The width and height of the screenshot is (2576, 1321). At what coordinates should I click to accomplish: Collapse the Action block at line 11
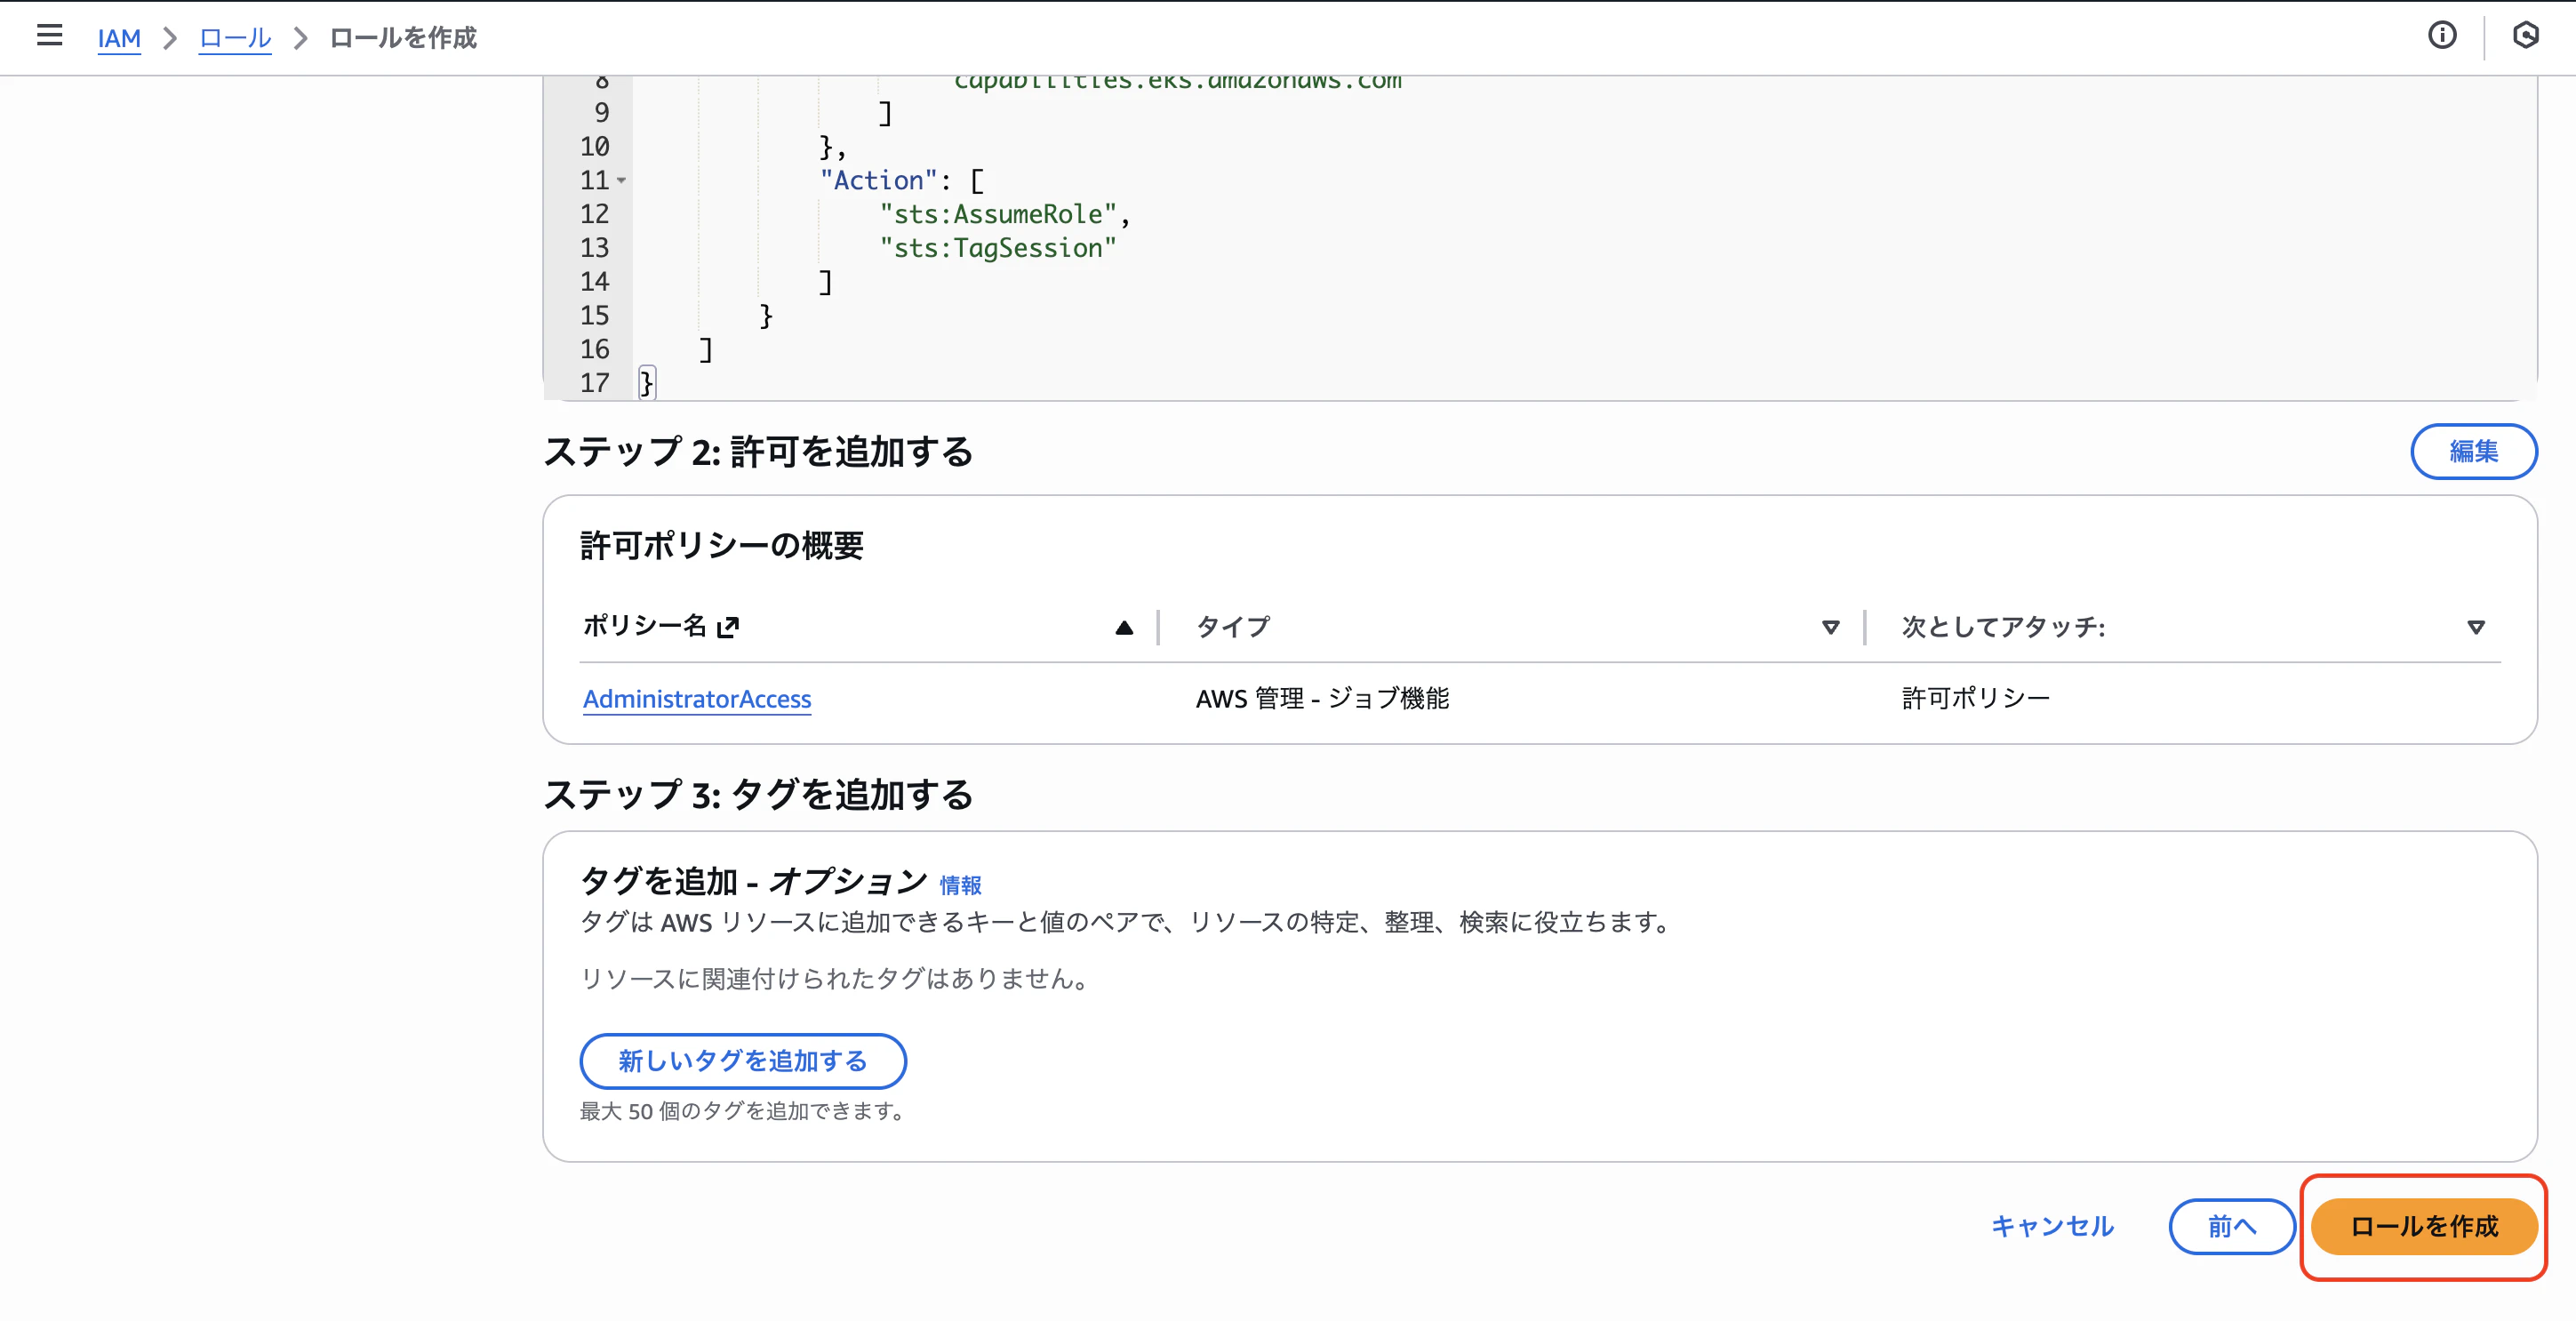pyautogui.click(x=623, y=182)
